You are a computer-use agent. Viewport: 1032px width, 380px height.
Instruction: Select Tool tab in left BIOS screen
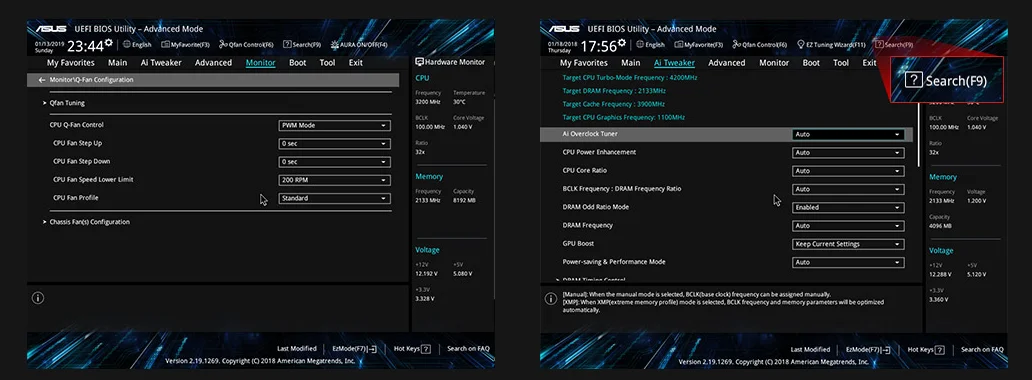click(x=327, y=63)
